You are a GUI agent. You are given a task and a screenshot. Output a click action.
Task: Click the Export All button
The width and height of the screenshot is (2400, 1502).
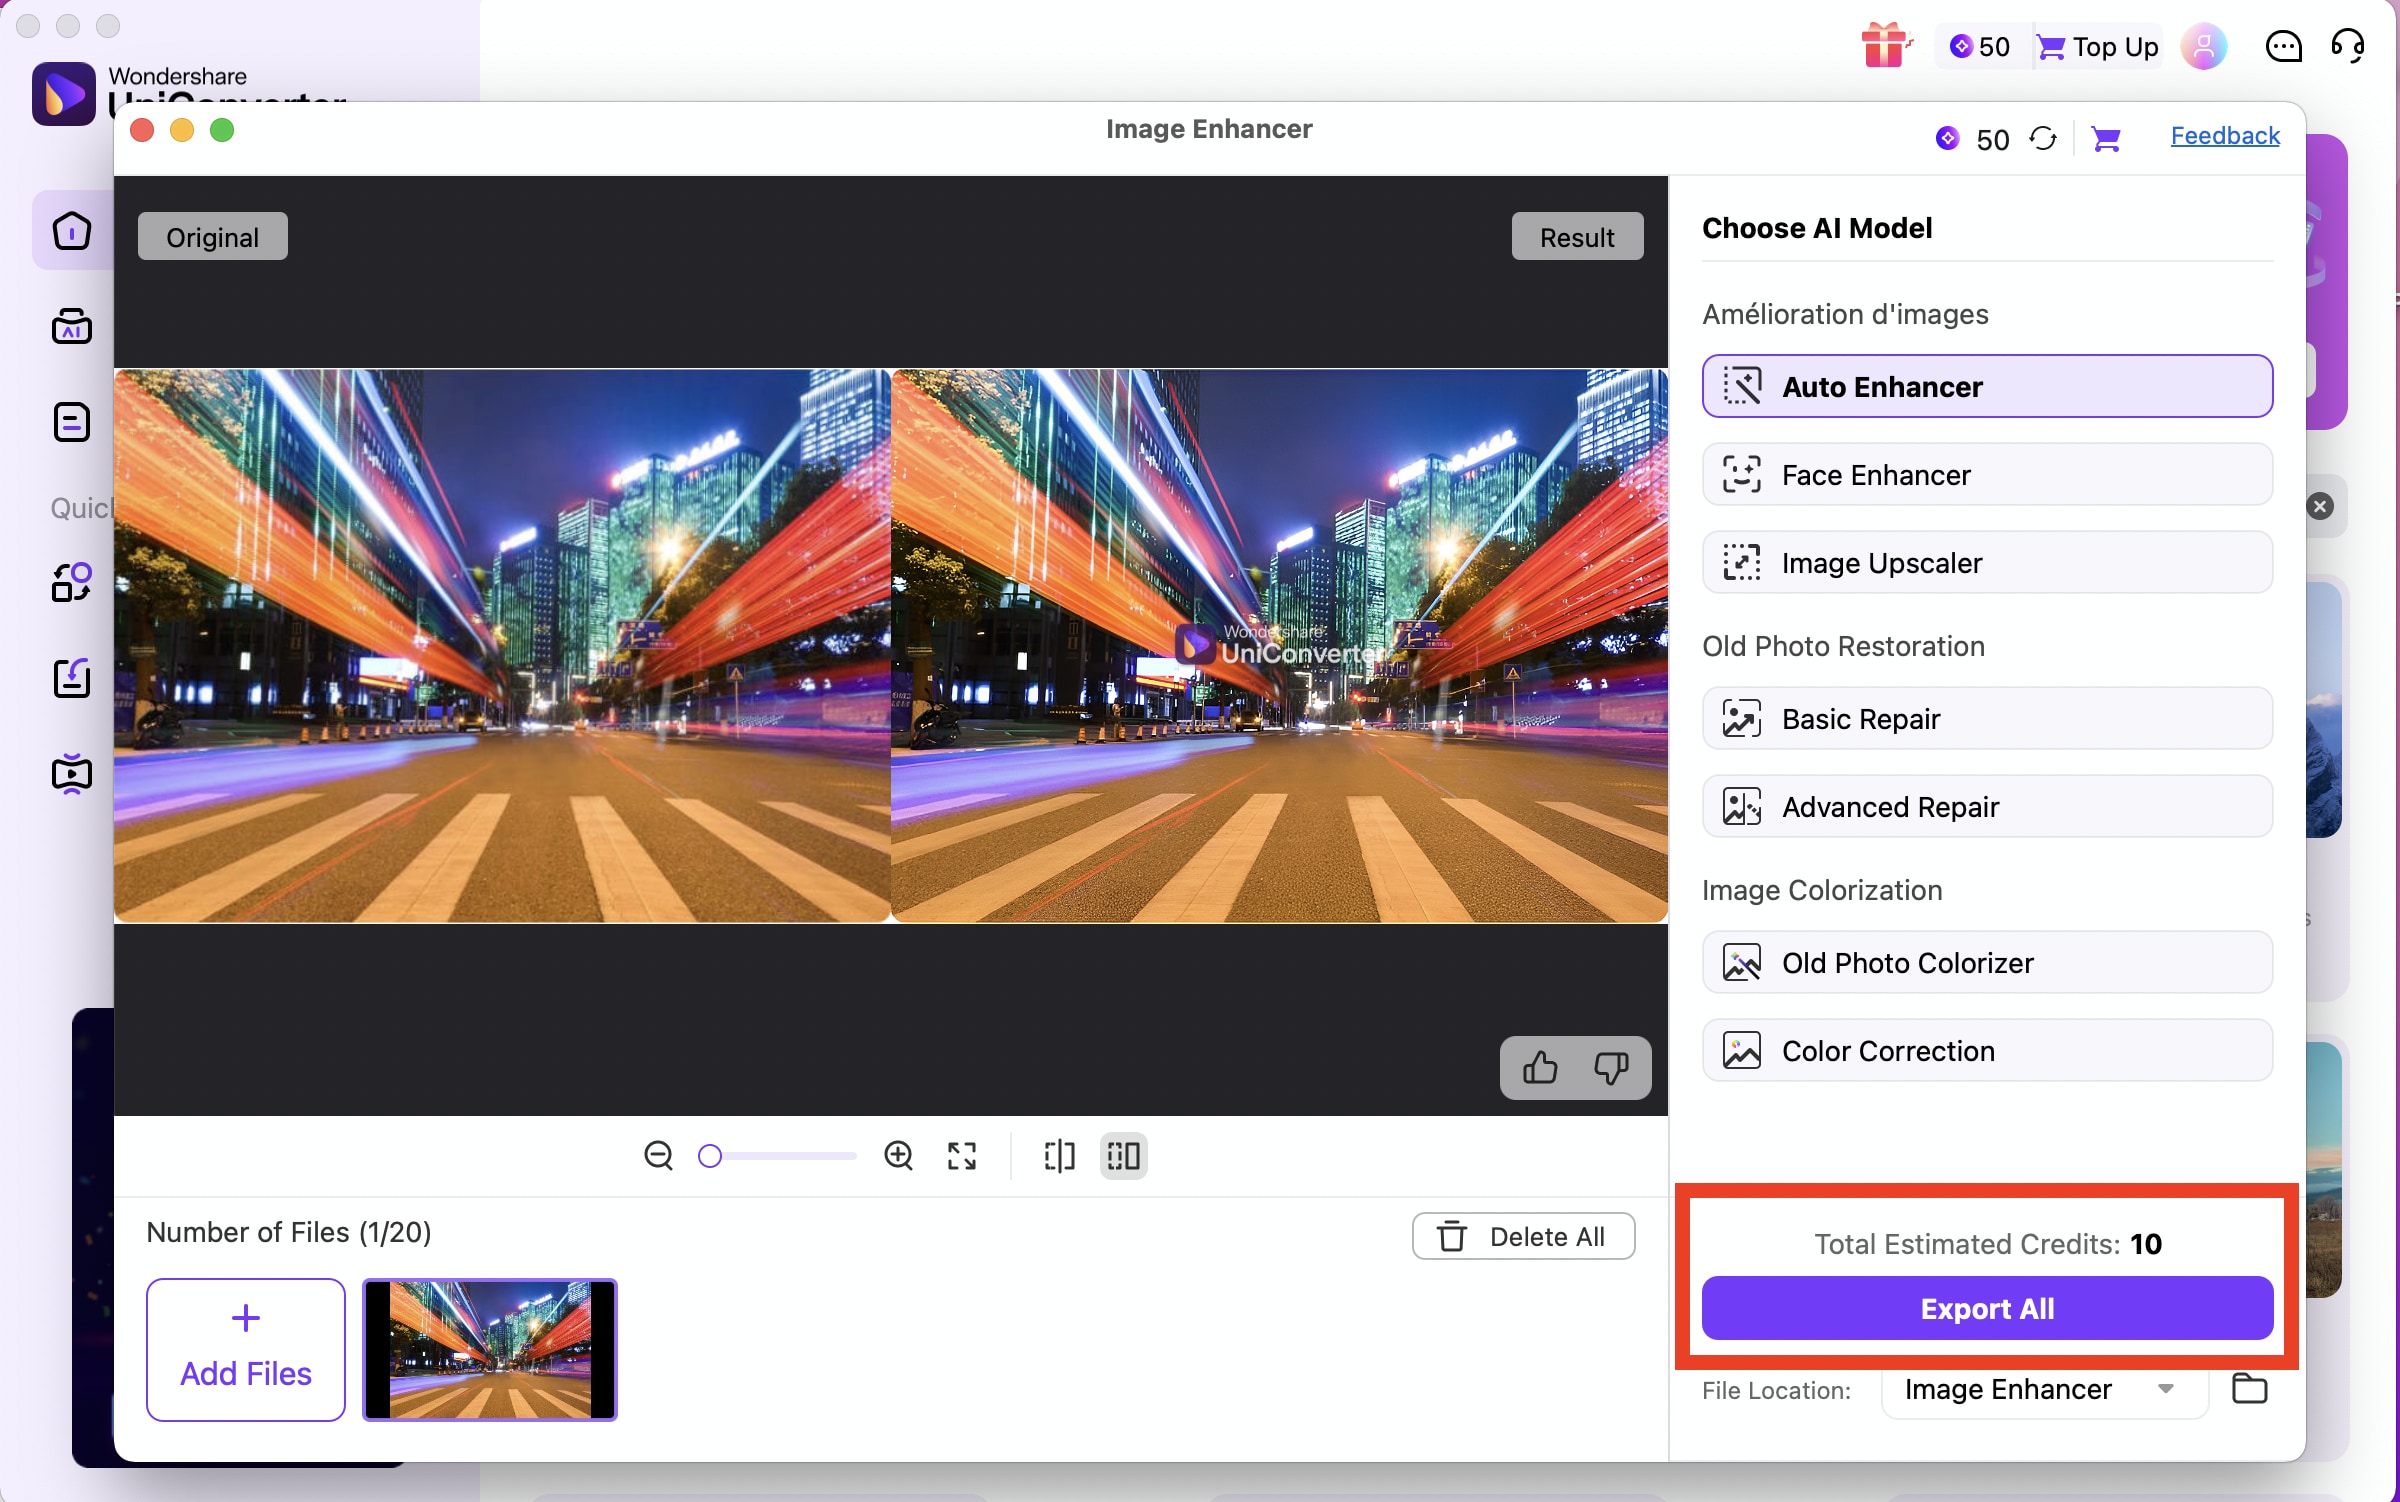click(1986, 1308)
